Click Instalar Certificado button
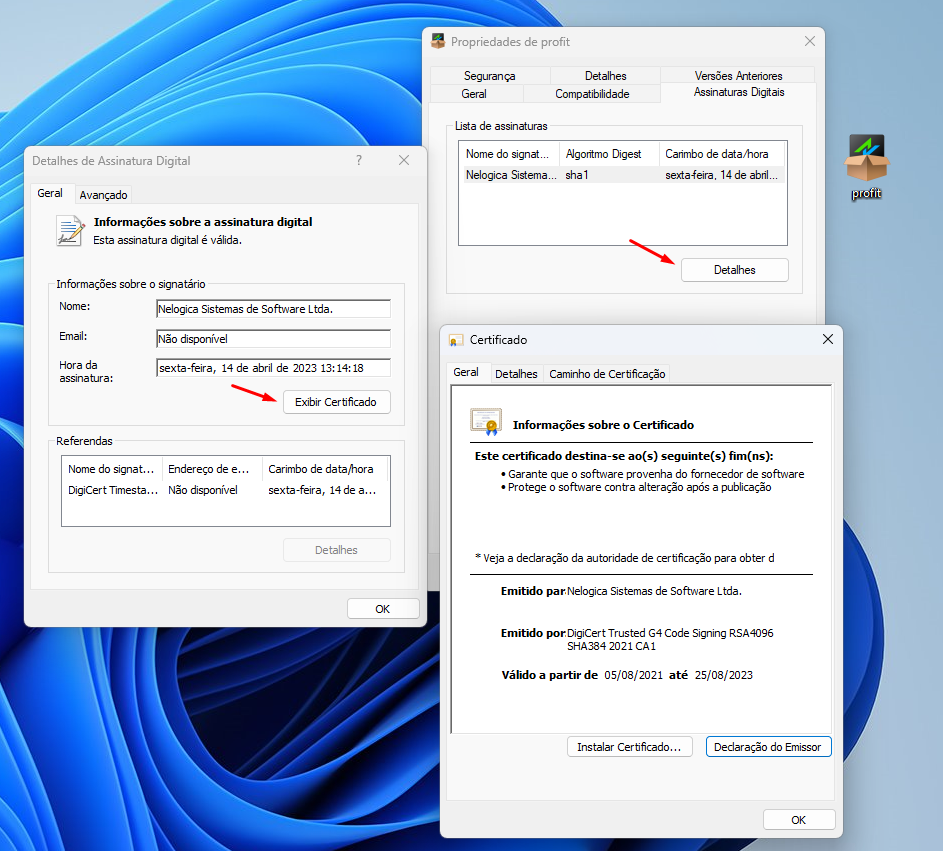Screen dimensions: 943x851 (x=629, y=746)
